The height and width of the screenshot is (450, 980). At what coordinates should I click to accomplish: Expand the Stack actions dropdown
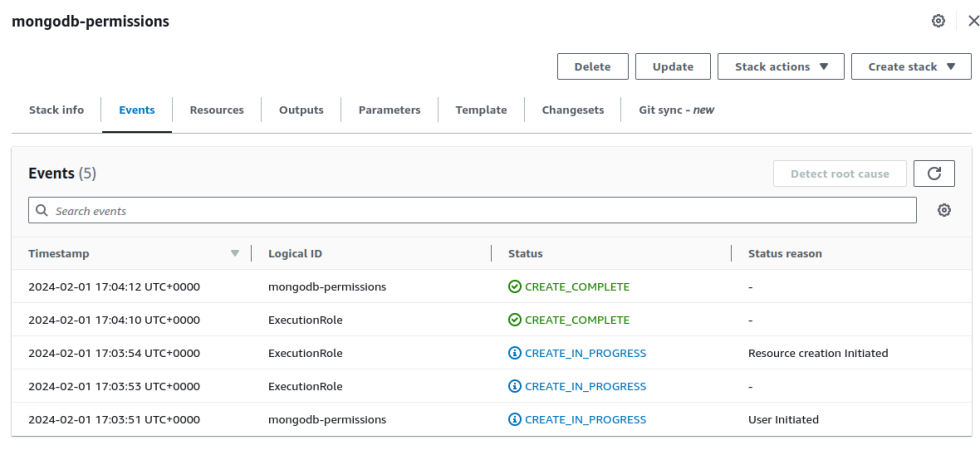pyautogui.click(x=781, y=66)
